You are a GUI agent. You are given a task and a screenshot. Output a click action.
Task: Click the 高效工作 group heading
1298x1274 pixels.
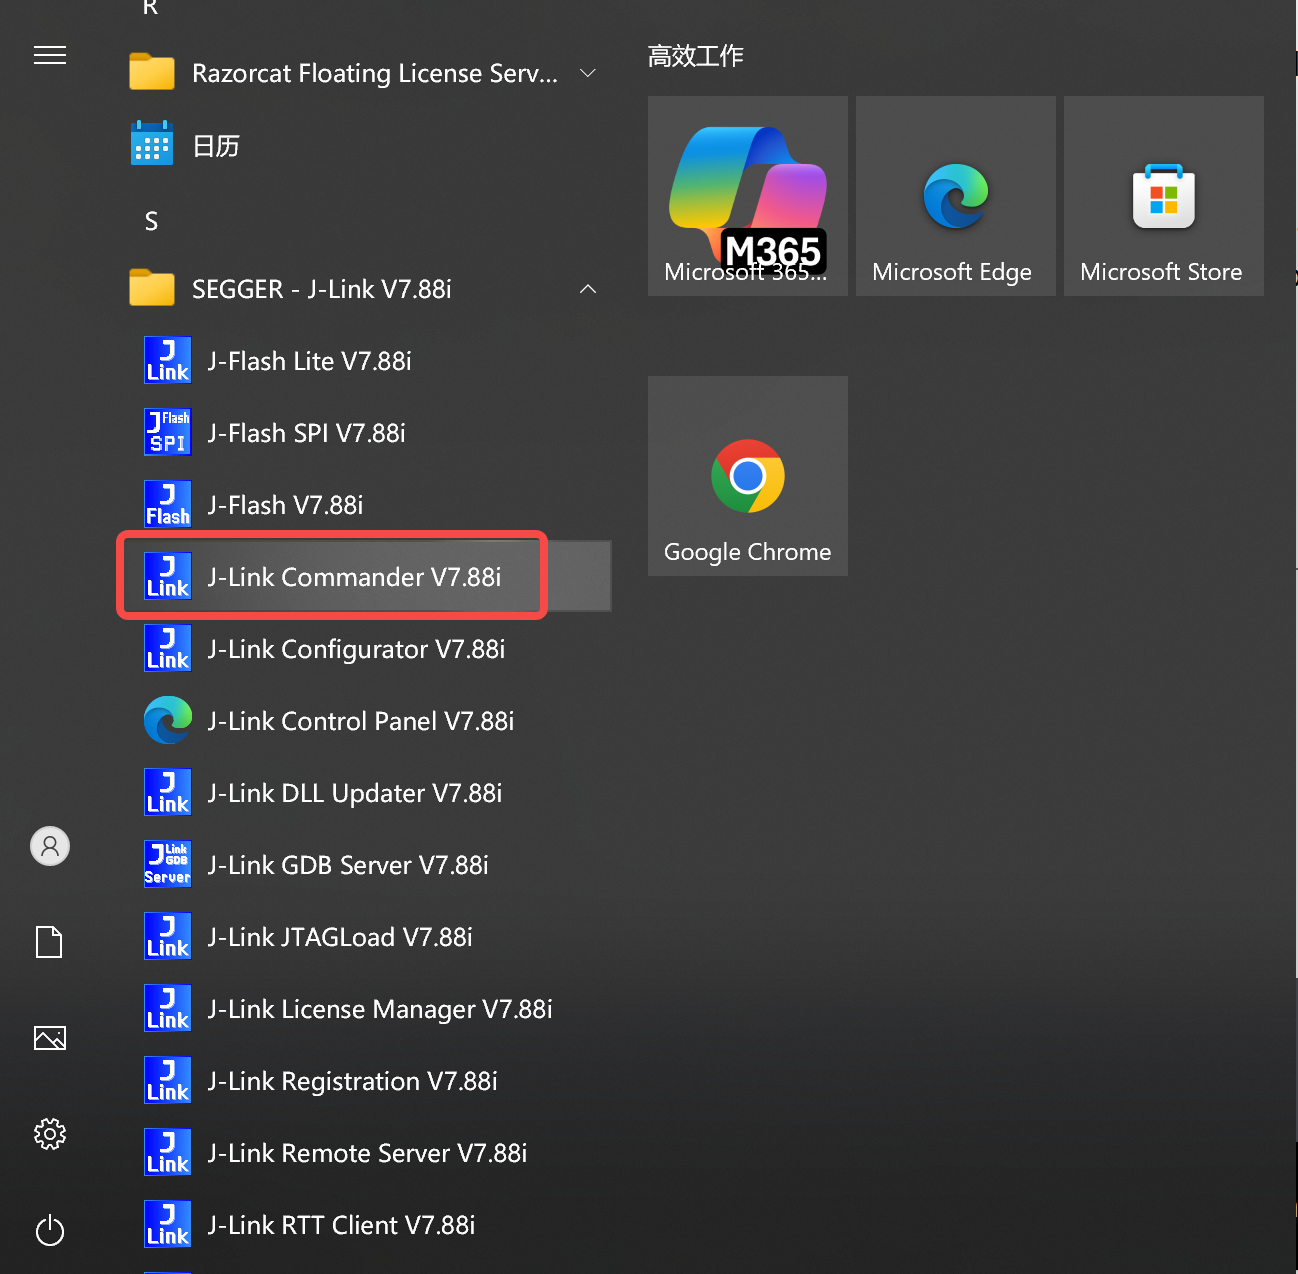tap(696, 56)
